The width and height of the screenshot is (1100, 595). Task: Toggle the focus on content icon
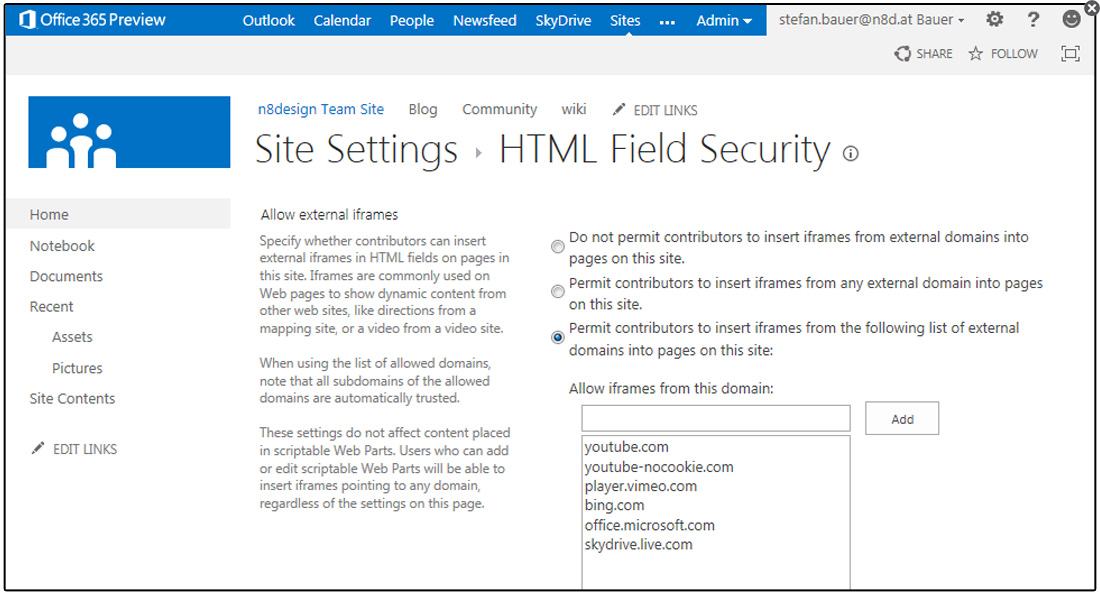pos(1070,53)
